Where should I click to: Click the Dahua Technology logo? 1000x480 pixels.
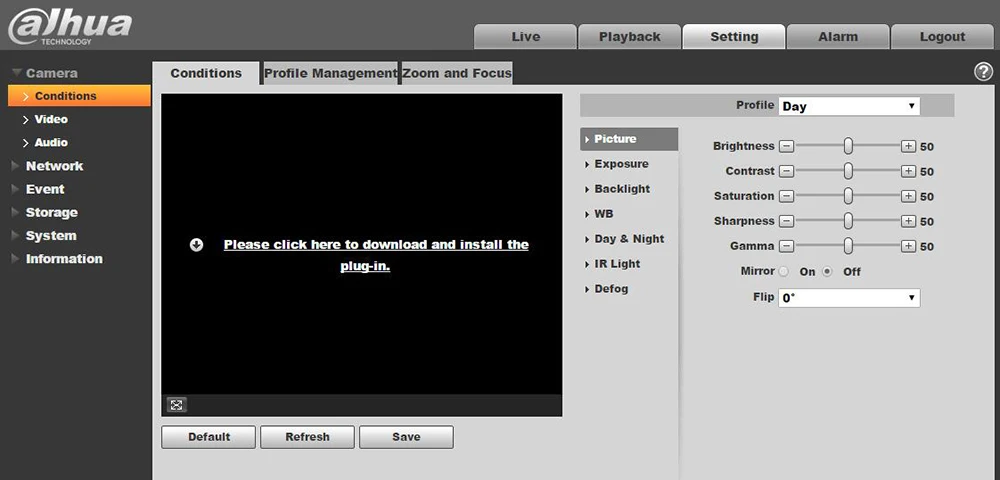coord(70,27)
